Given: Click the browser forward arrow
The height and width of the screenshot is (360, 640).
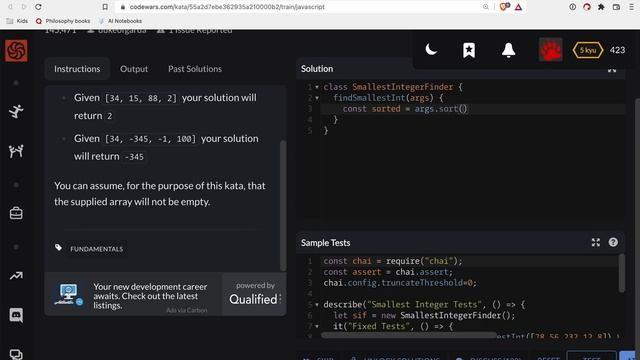Looking at the screenshot, I should coord(24,7).
